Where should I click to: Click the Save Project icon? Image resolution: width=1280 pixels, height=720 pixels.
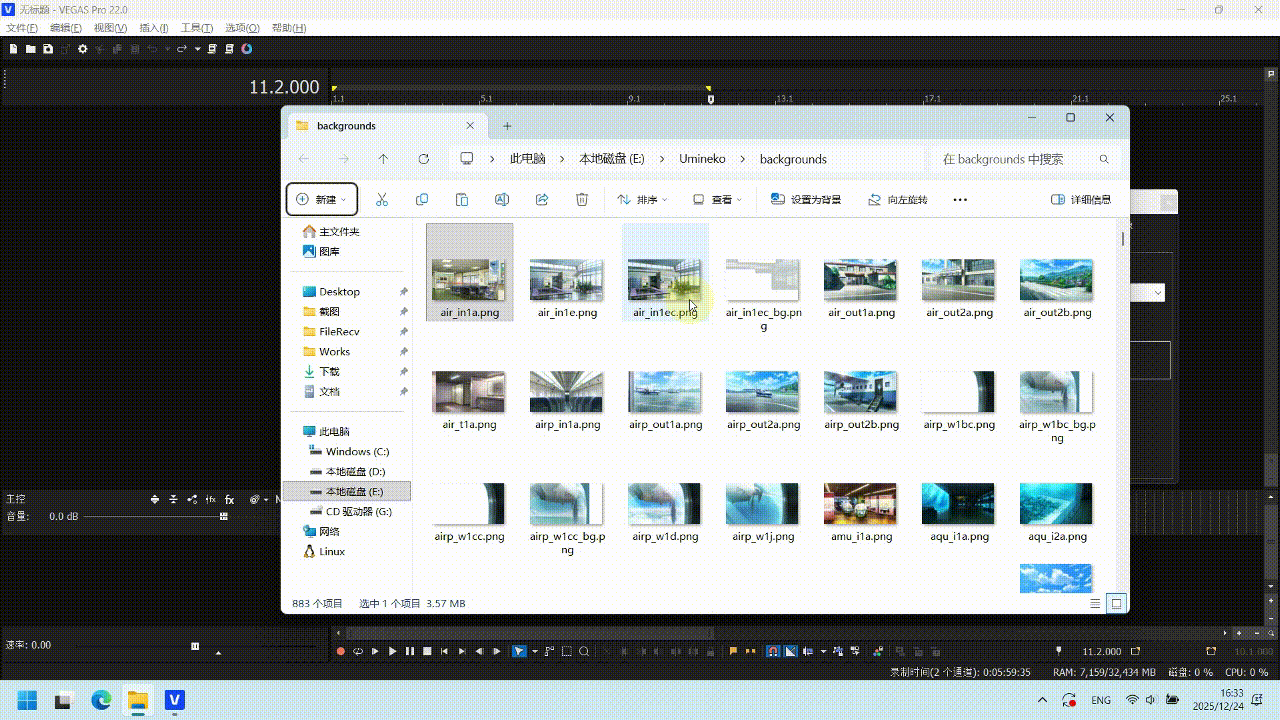[x=48, y=49]
